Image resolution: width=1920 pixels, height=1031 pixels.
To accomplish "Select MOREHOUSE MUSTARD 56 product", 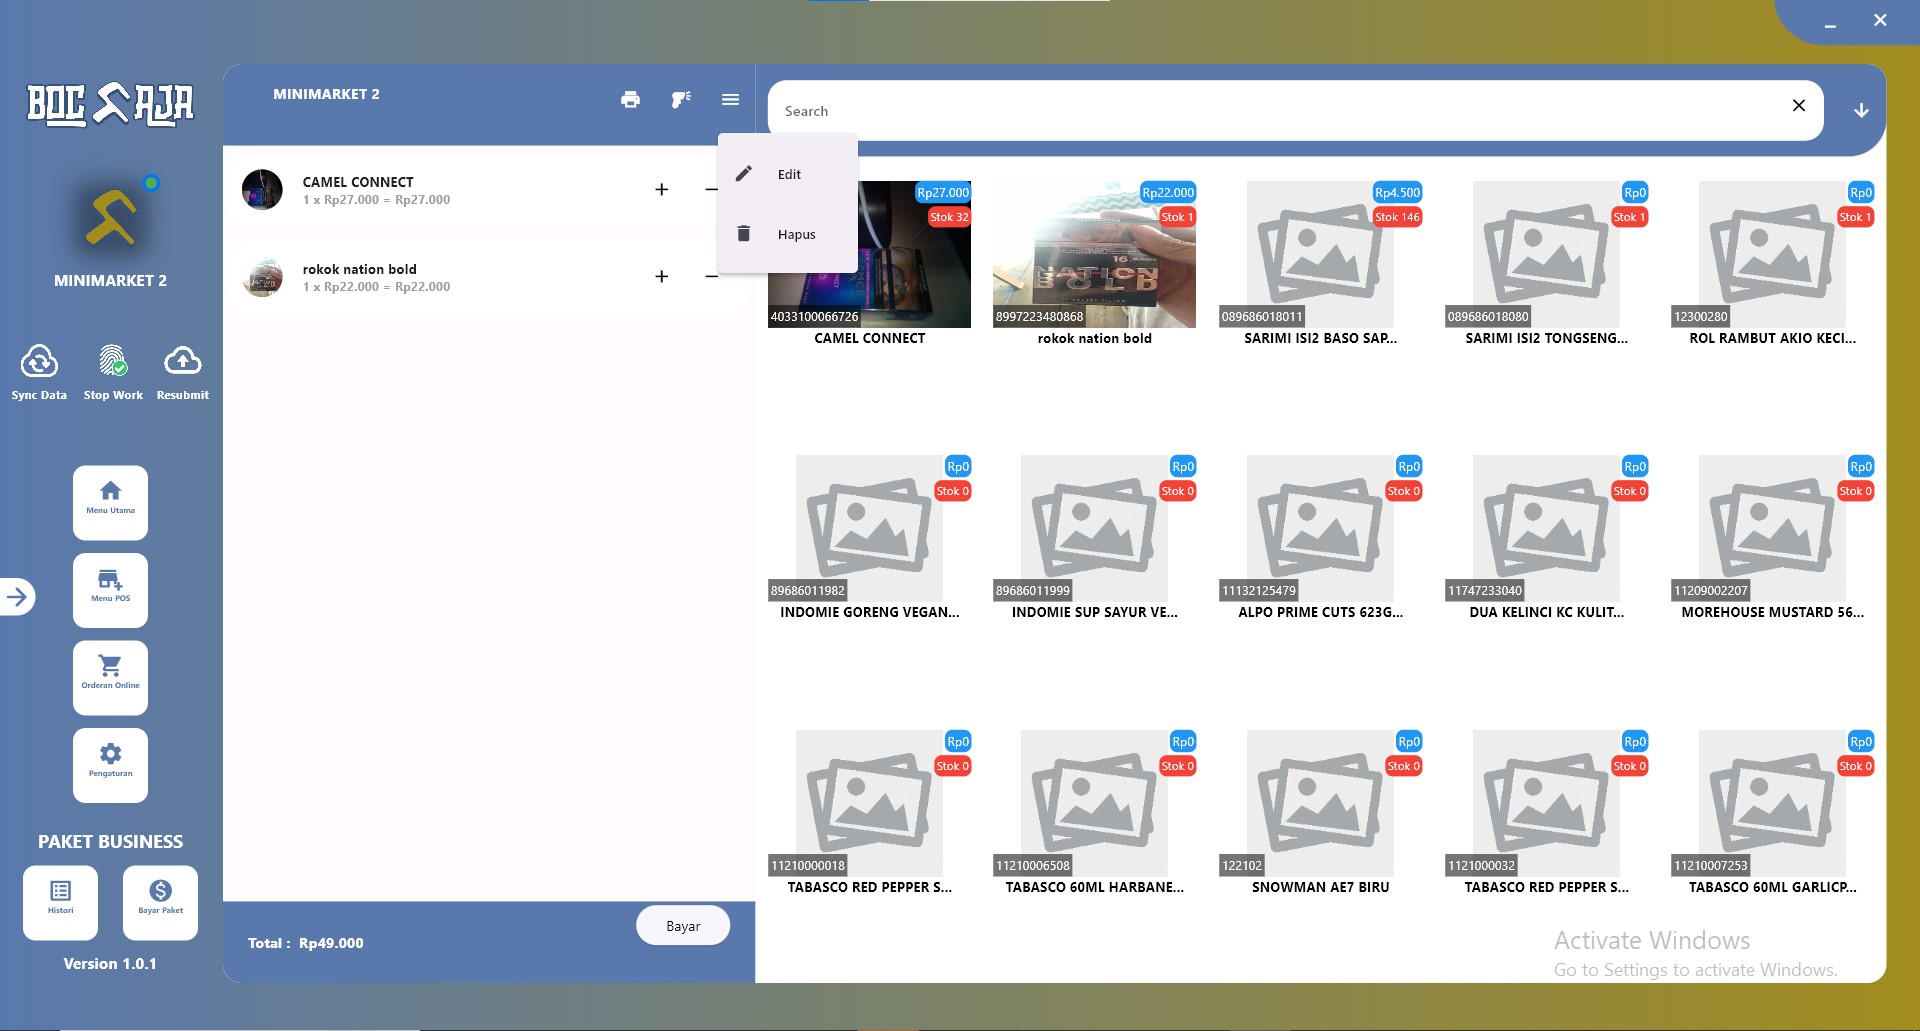I will (1772, 538).
